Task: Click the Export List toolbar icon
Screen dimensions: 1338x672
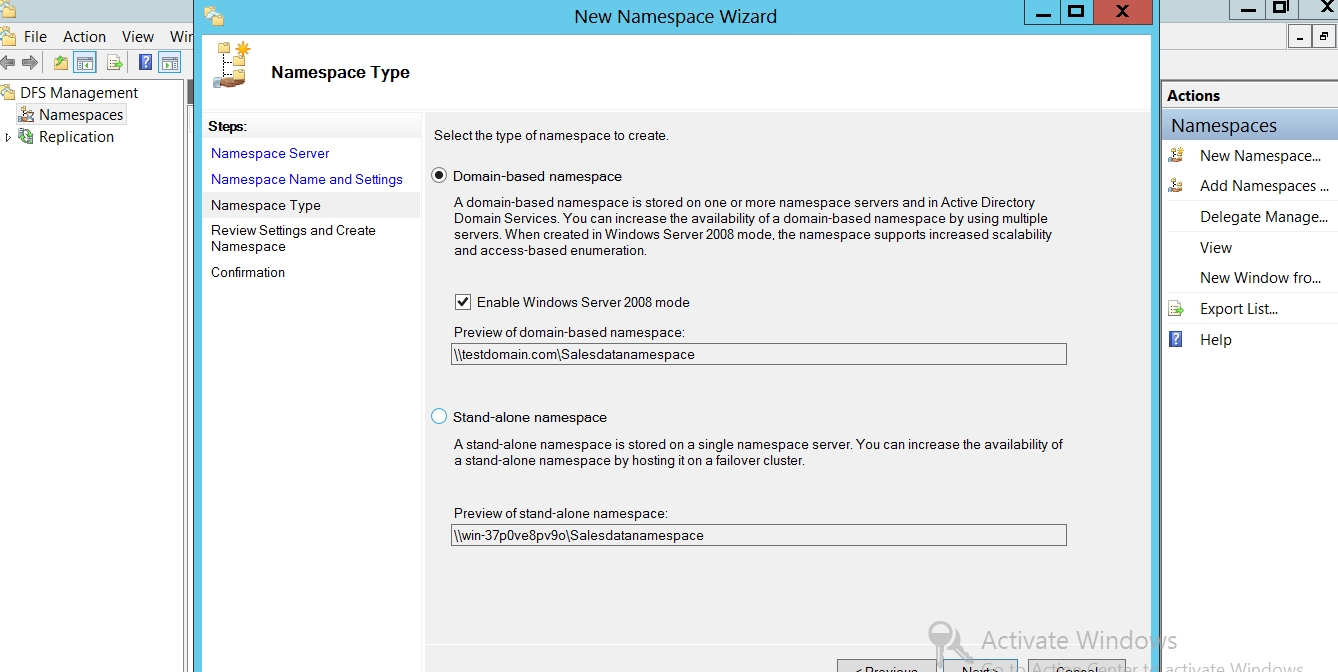Action: (115, 63)
